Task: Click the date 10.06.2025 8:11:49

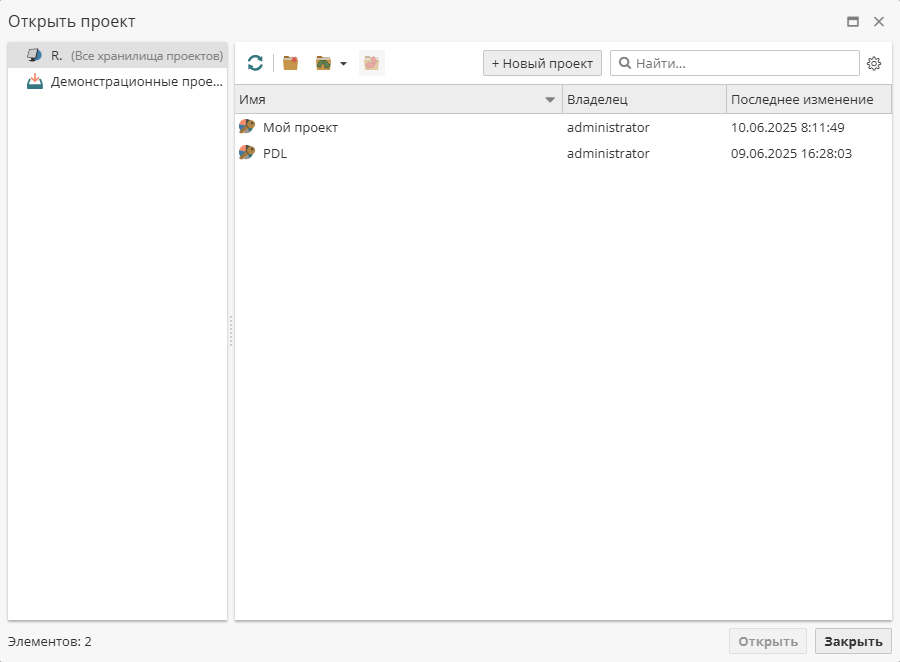Action: (788, 127)
